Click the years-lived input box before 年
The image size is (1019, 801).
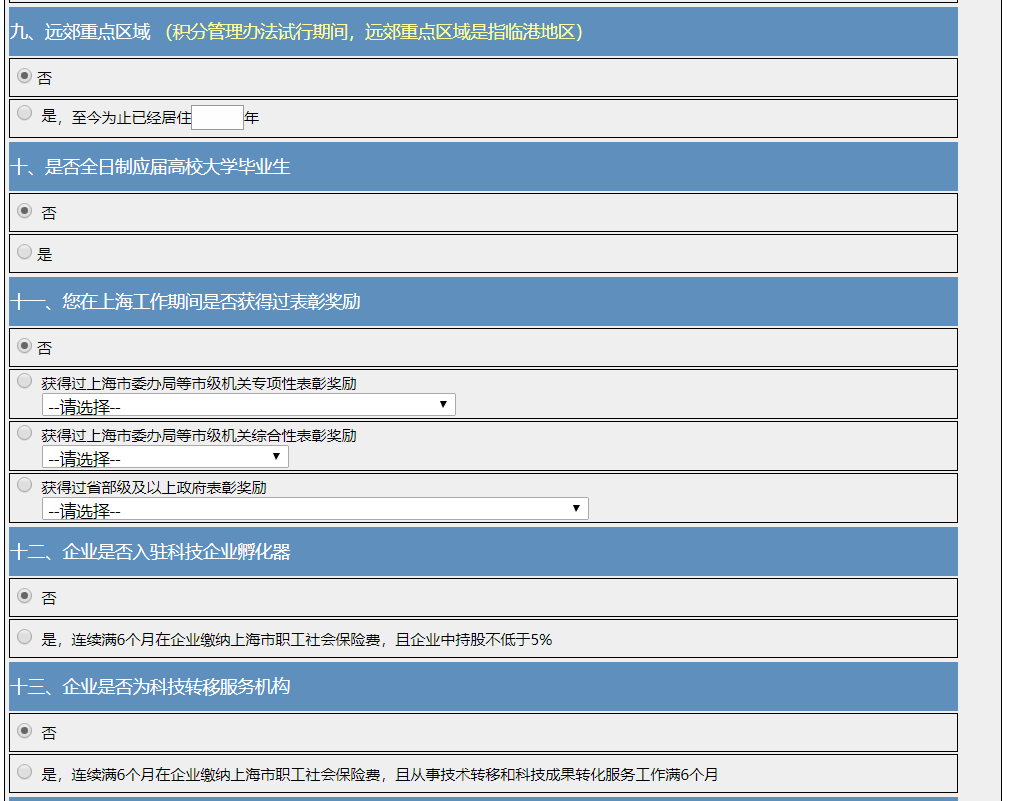coord(217,118)
